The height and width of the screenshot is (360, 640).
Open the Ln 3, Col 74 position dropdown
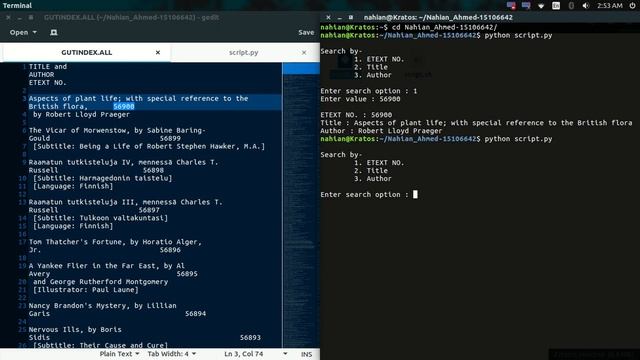(255, 354)
